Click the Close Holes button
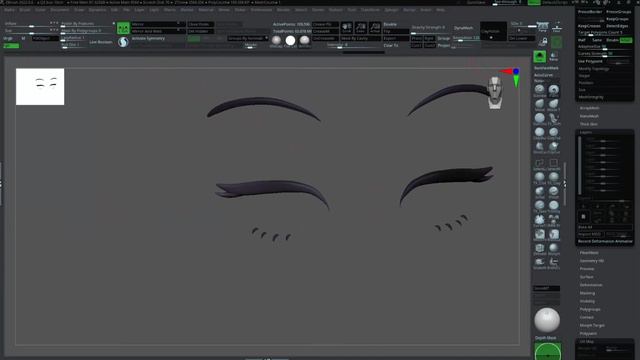 click(x=200, y=24)
